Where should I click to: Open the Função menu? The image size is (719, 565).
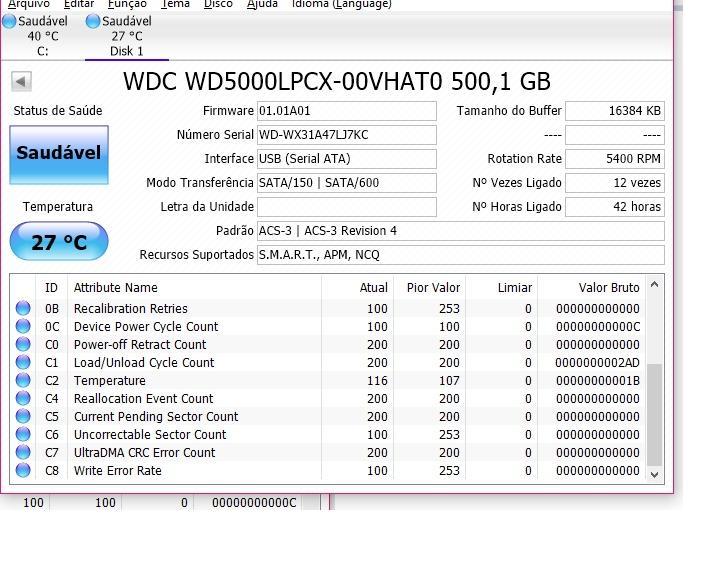point(127,4)
